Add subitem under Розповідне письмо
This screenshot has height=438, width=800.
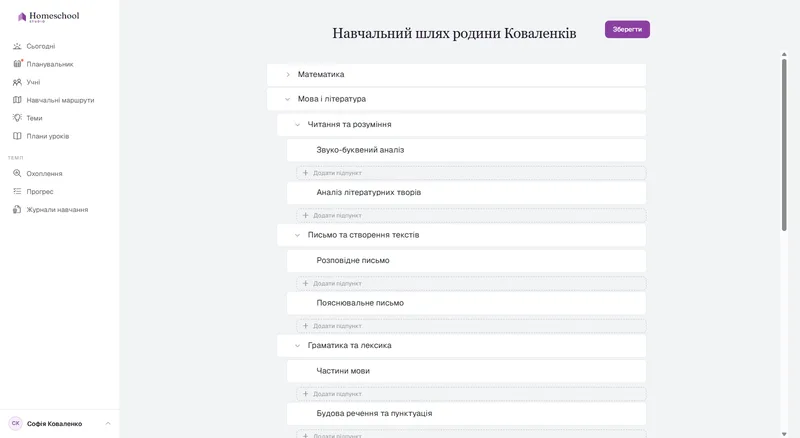[471, 283]
